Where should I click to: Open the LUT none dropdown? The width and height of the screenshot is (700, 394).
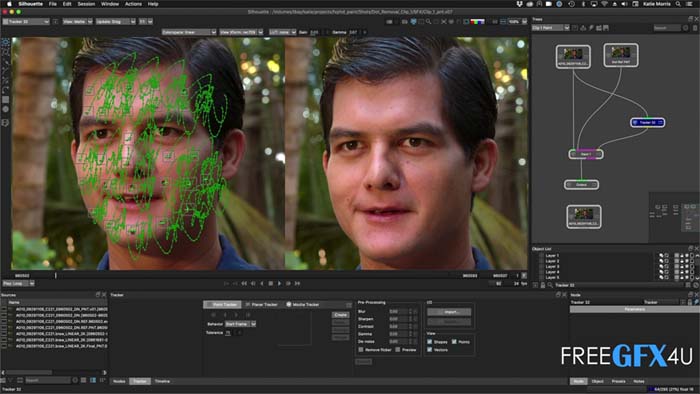pos(282,32)
